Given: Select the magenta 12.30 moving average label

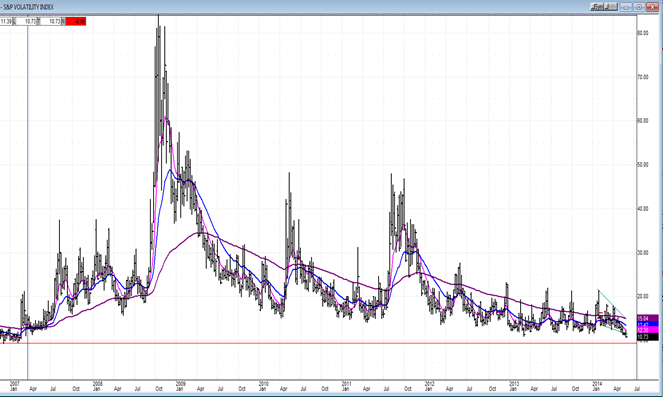Looking at the screenshot, I should [x=647, y=330].
